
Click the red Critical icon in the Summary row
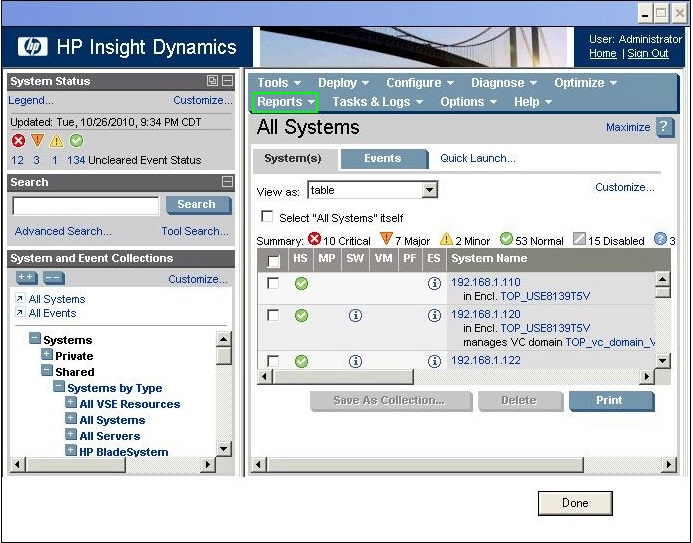tap(314, 239)
